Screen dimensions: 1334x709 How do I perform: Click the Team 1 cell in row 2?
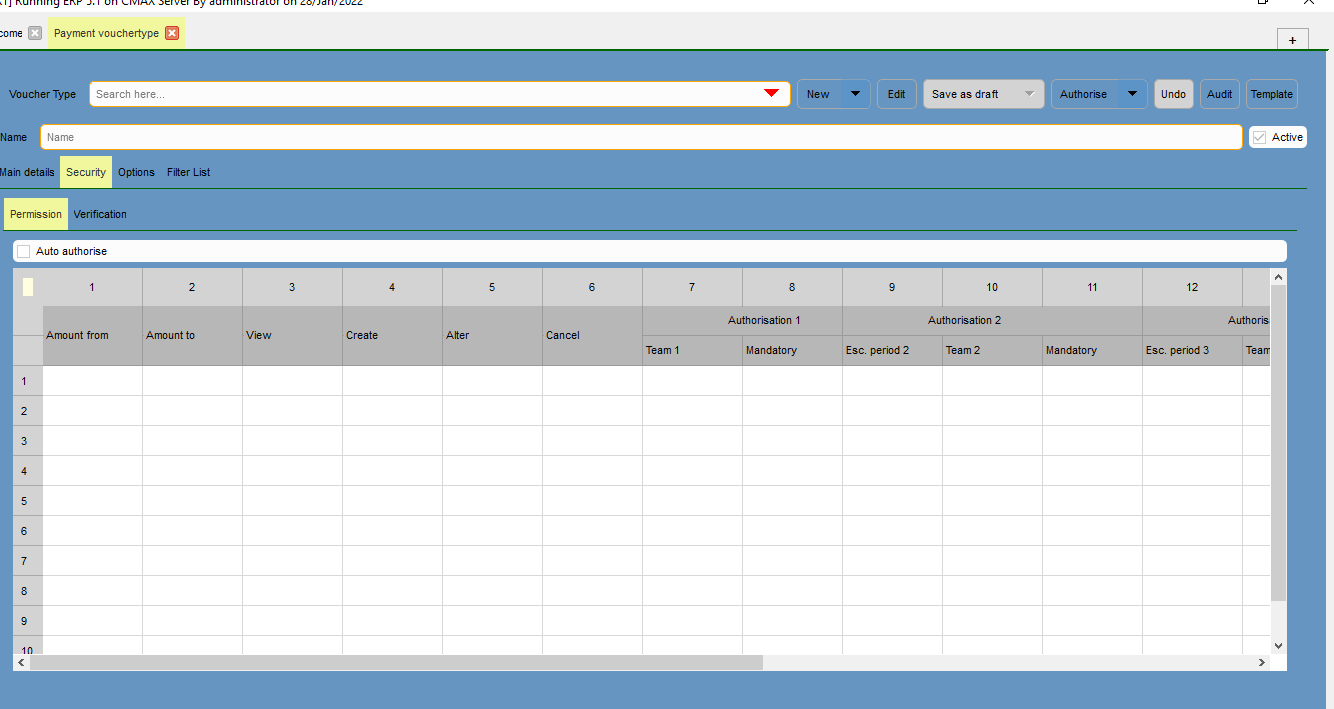[692, 411]
